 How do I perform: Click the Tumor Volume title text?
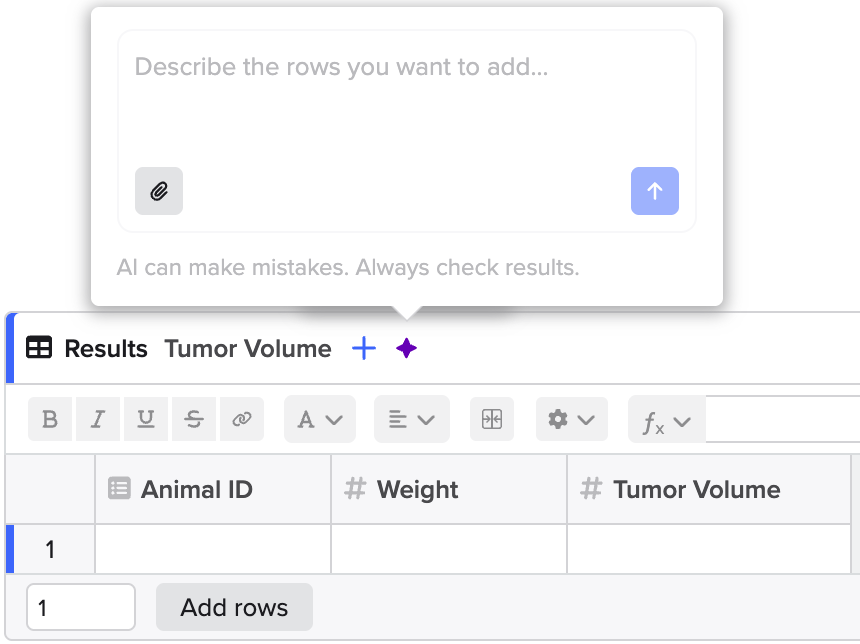[x=248, y=348]
